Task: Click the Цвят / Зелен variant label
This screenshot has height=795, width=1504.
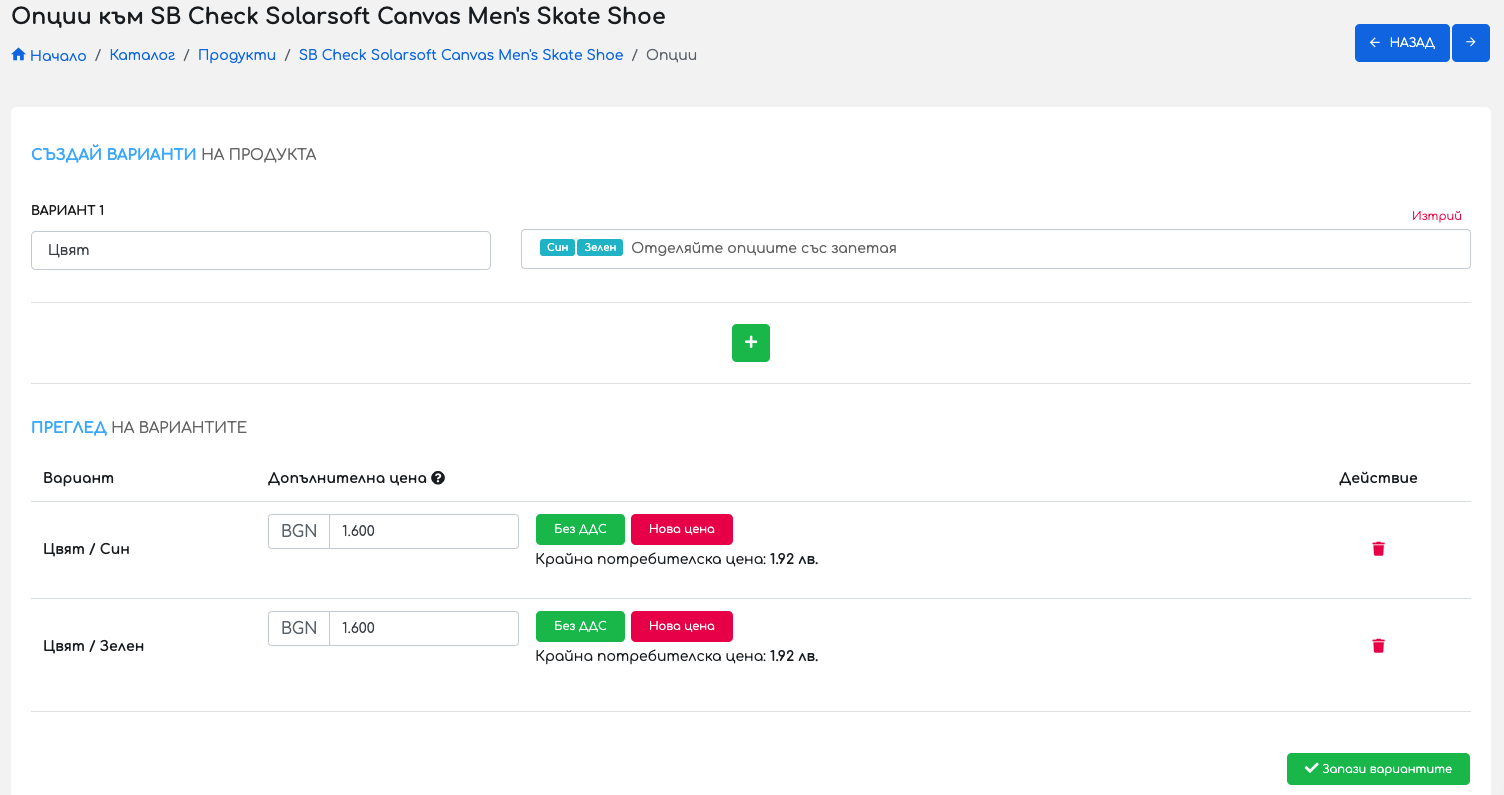Action: 93,646
